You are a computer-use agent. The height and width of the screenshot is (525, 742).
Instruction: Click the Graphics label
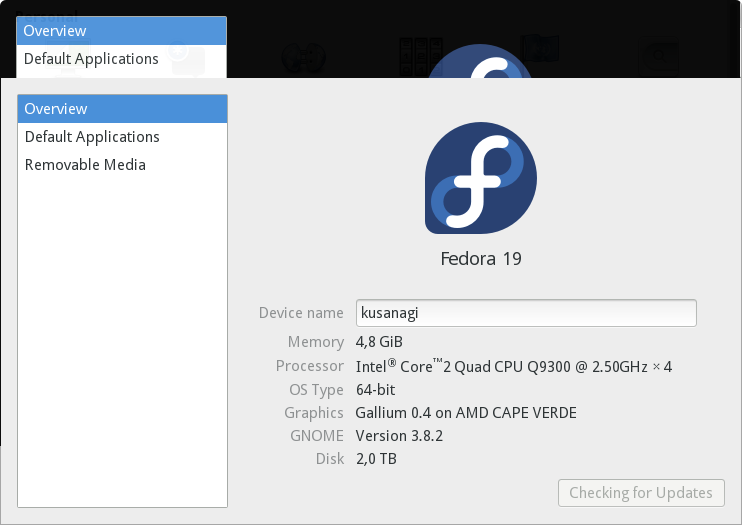(314, 413)
